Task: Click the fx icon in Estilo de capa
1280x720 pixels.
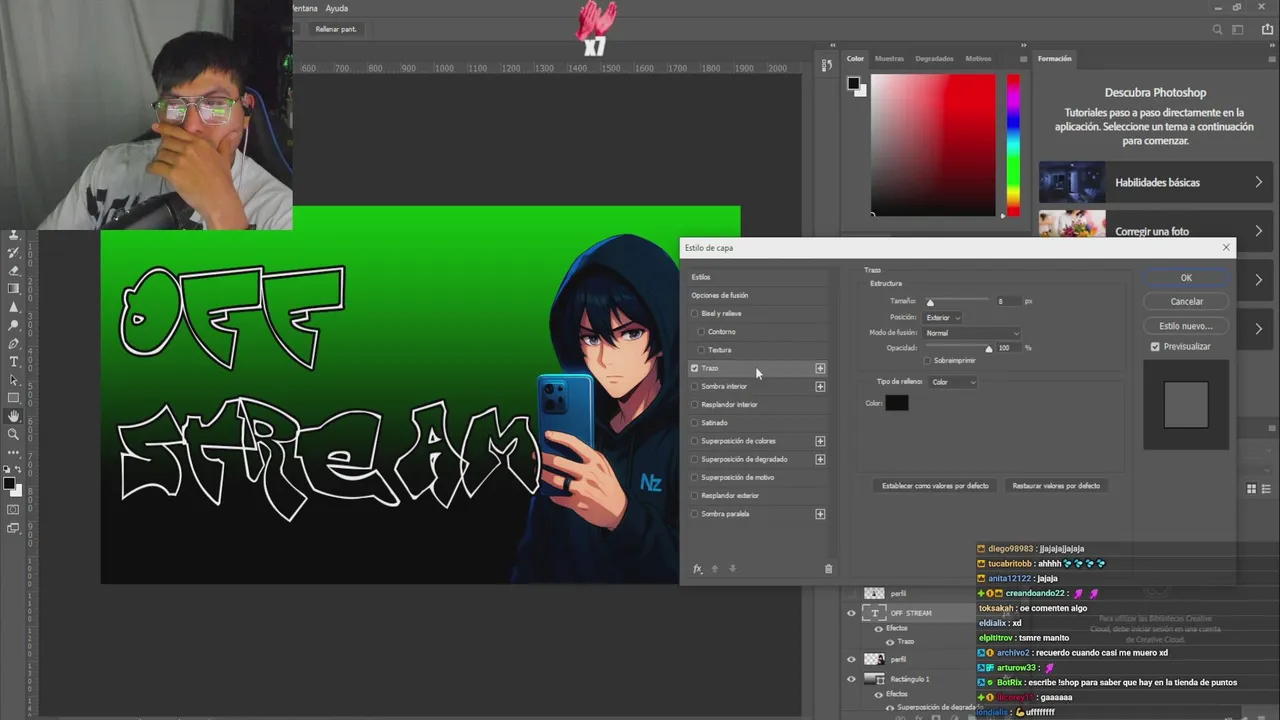Action: [697, 569]
